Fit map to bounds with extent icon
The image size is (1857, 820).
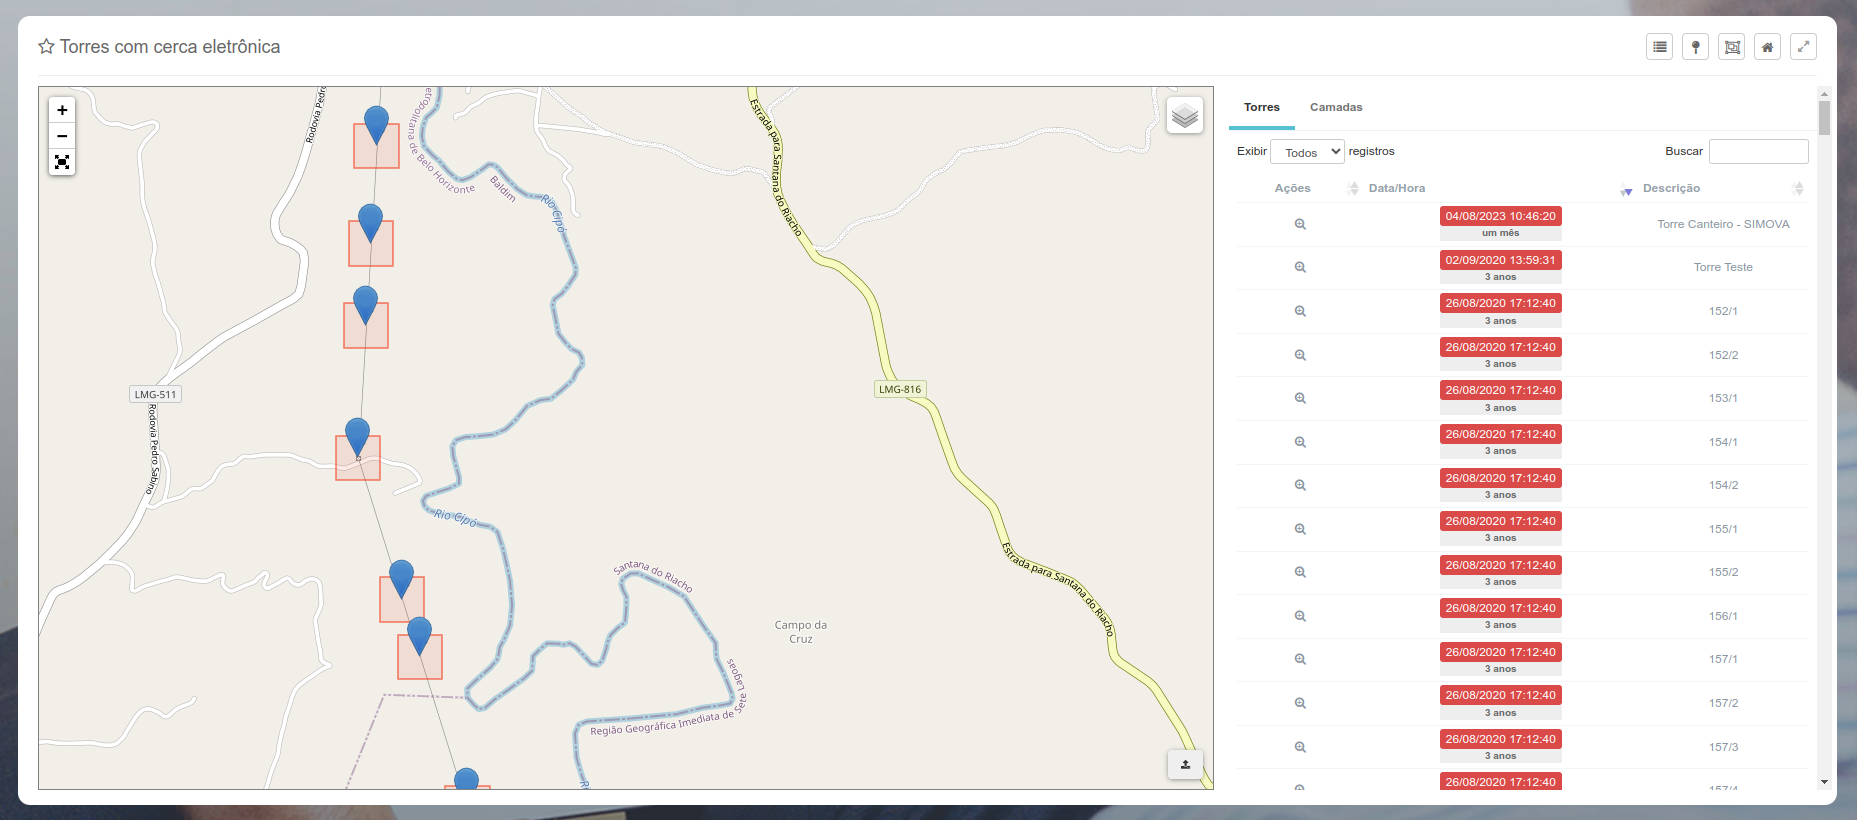[62, 162]
